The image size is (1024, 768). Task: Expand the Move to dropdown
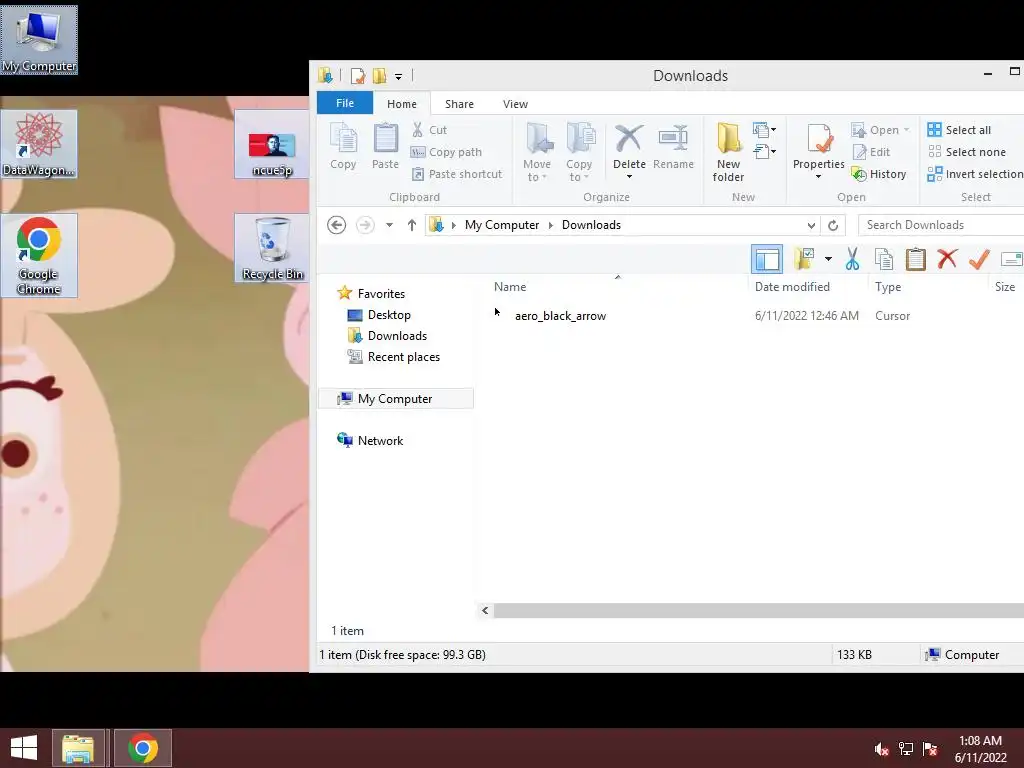537,177
